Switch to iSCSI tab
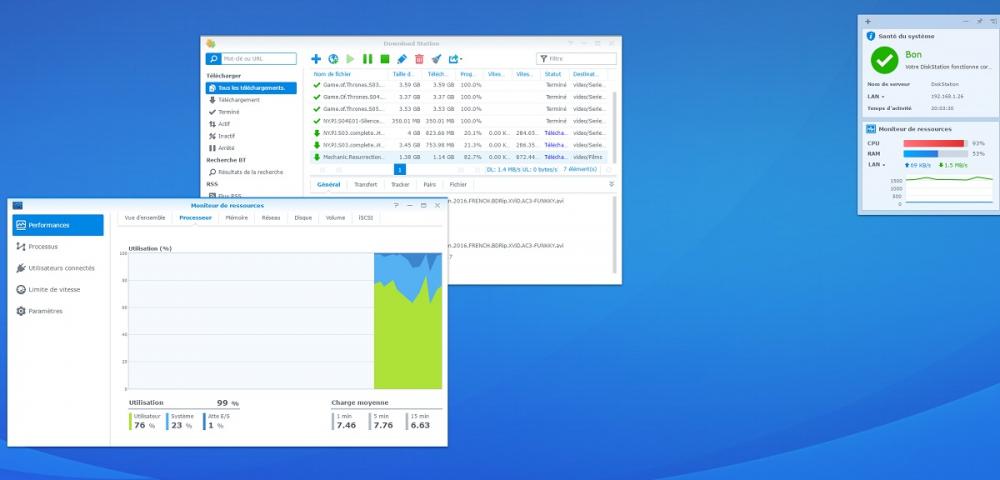1000x480 pixels. pyautogui.click(x=365, y=218)
